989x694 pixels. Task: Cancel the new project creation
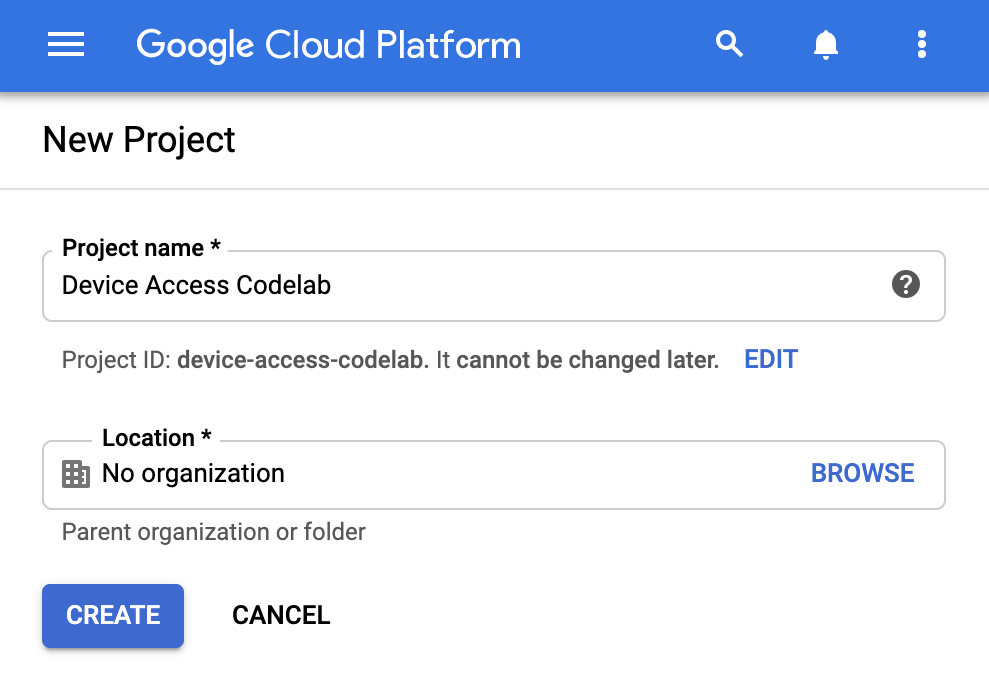(x=280, y=615)
